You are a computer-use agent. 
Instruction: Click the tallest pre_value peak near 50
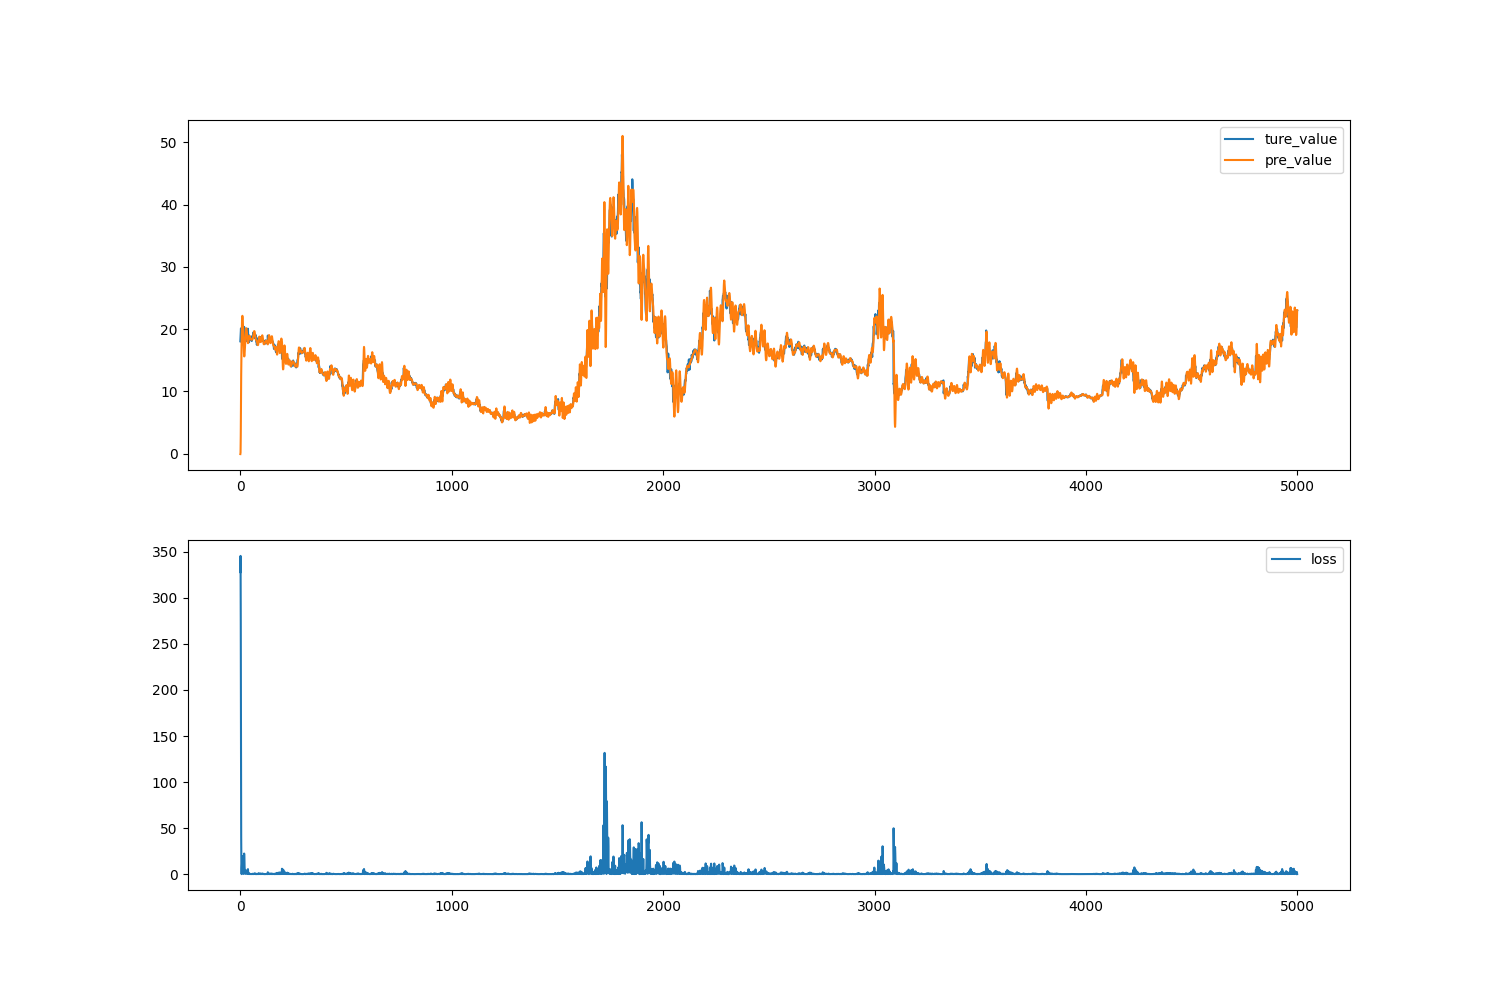pos(622,137)
